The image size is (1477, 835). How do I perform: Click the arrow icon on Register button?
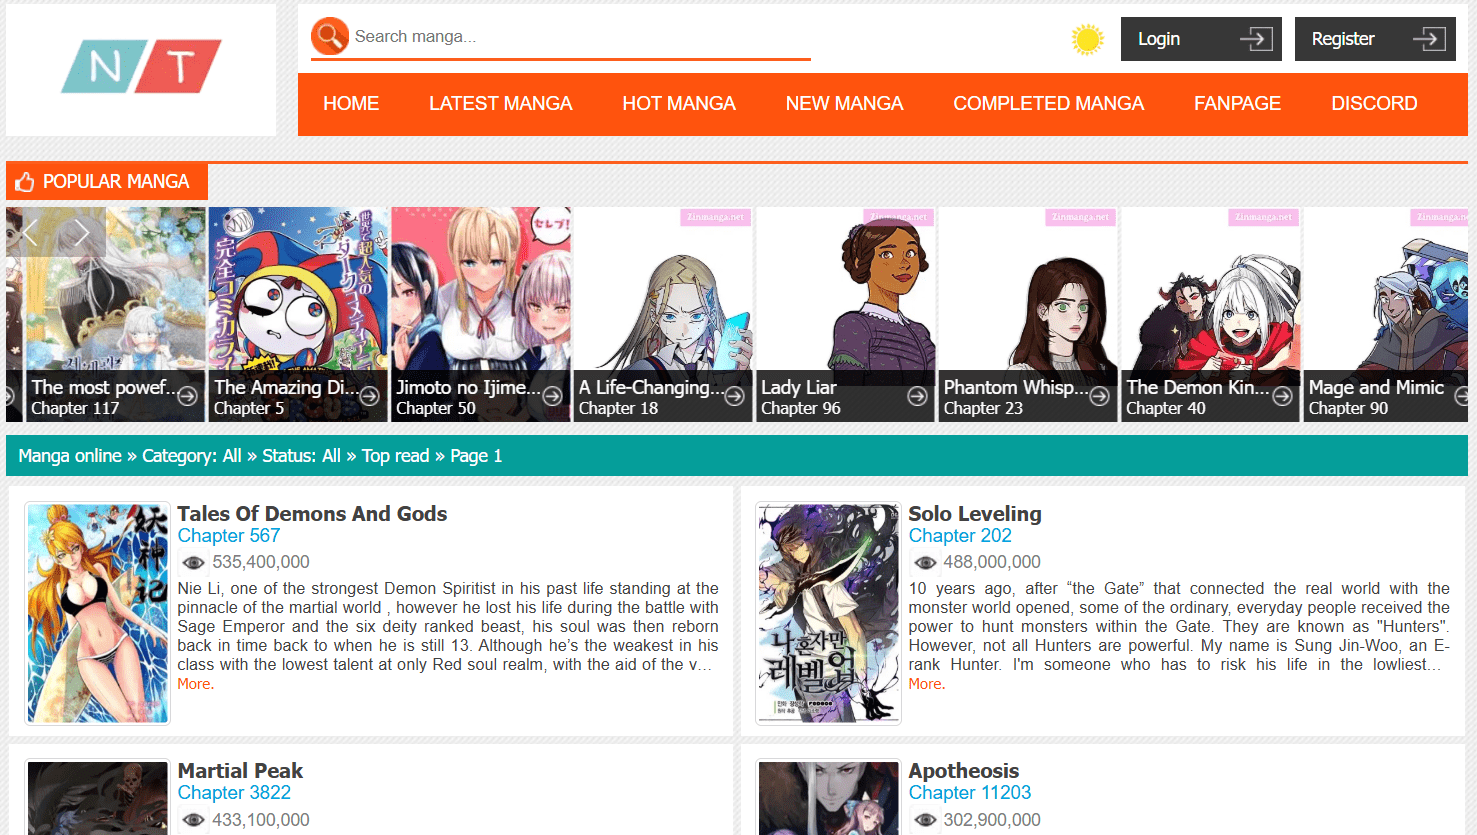click(1429, 39)
